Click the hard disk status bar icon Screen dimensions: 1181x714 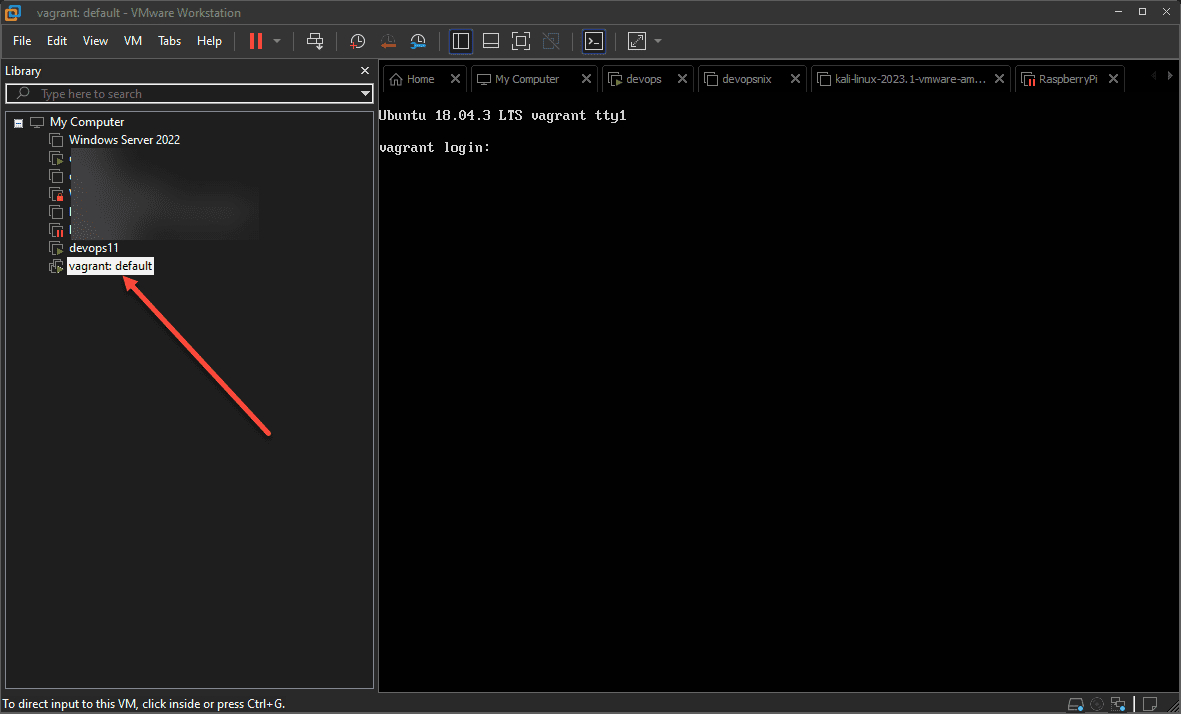click(1076, 704)
